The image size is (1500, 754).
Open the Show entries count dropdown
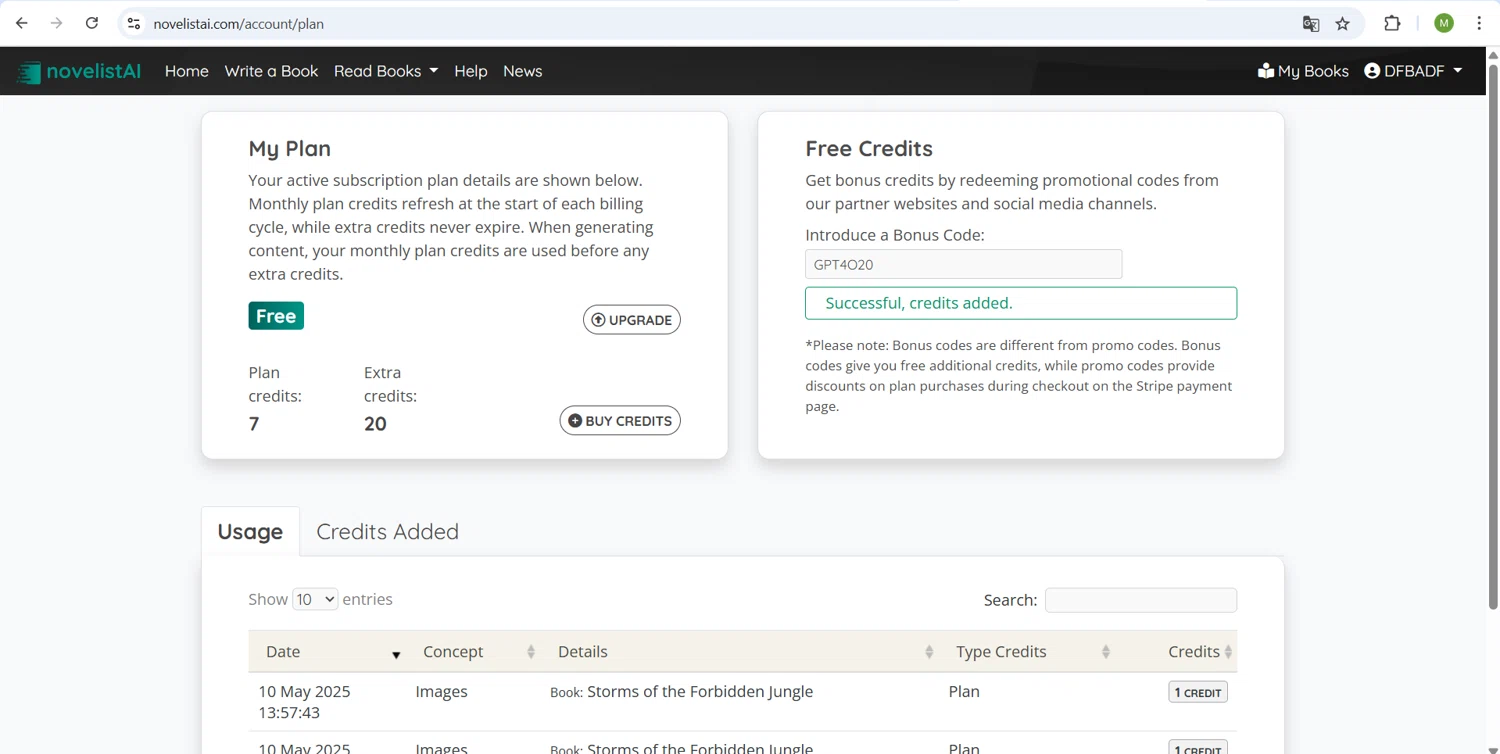point(315,599)
